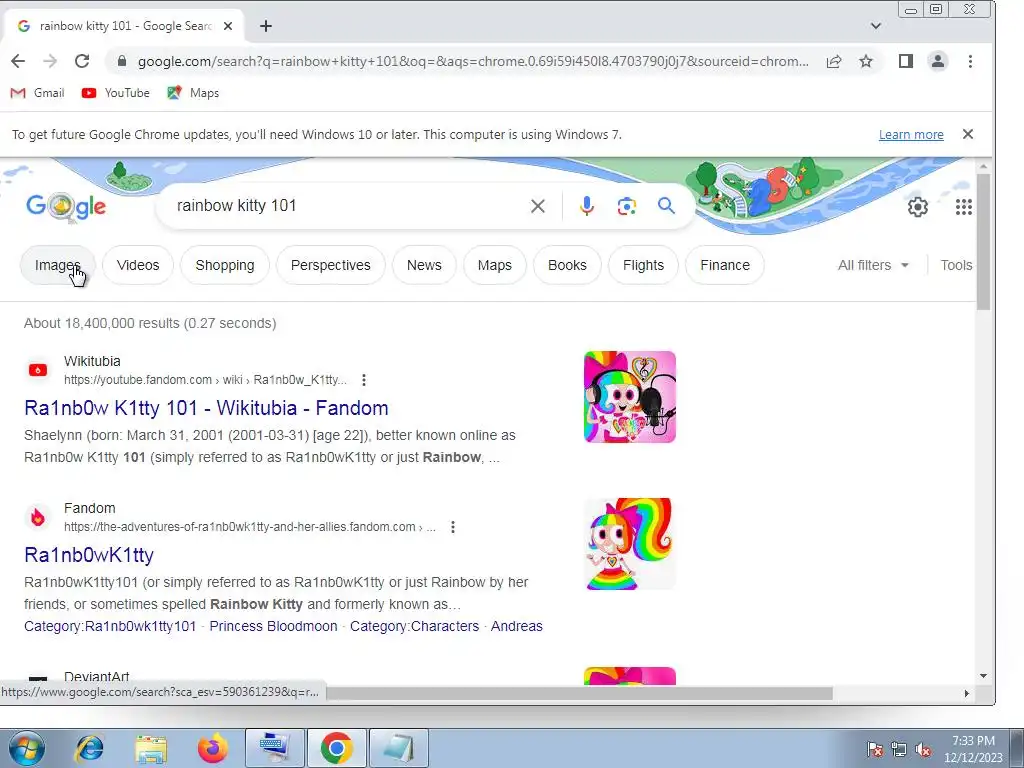This screenshot has height=768, width=1024.
Task: Open the Category:Characters sitelink
Action: point(415,626)
